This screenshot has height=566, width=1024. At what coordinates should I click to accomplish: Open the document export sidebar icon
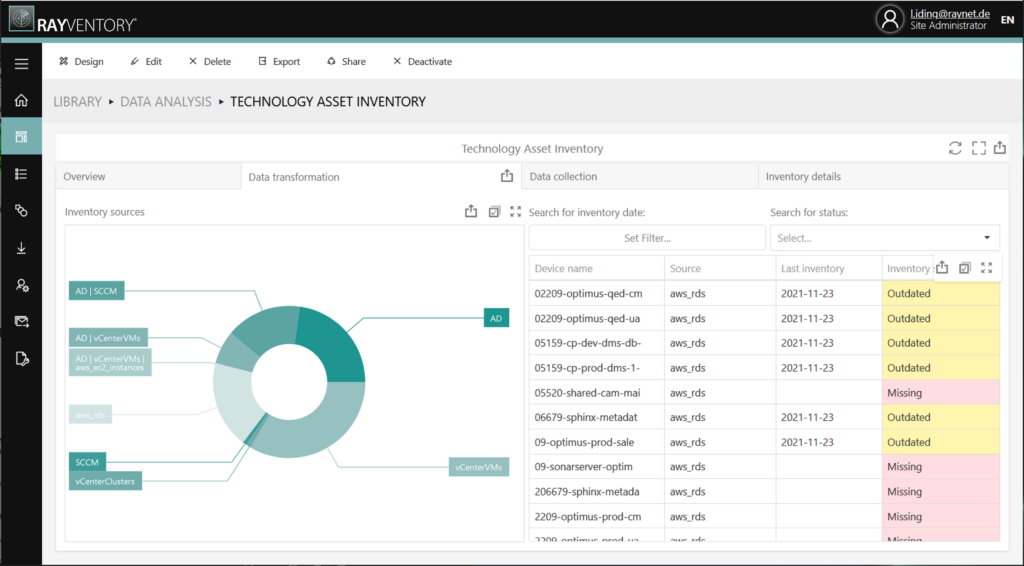click(x=22, y=358)
